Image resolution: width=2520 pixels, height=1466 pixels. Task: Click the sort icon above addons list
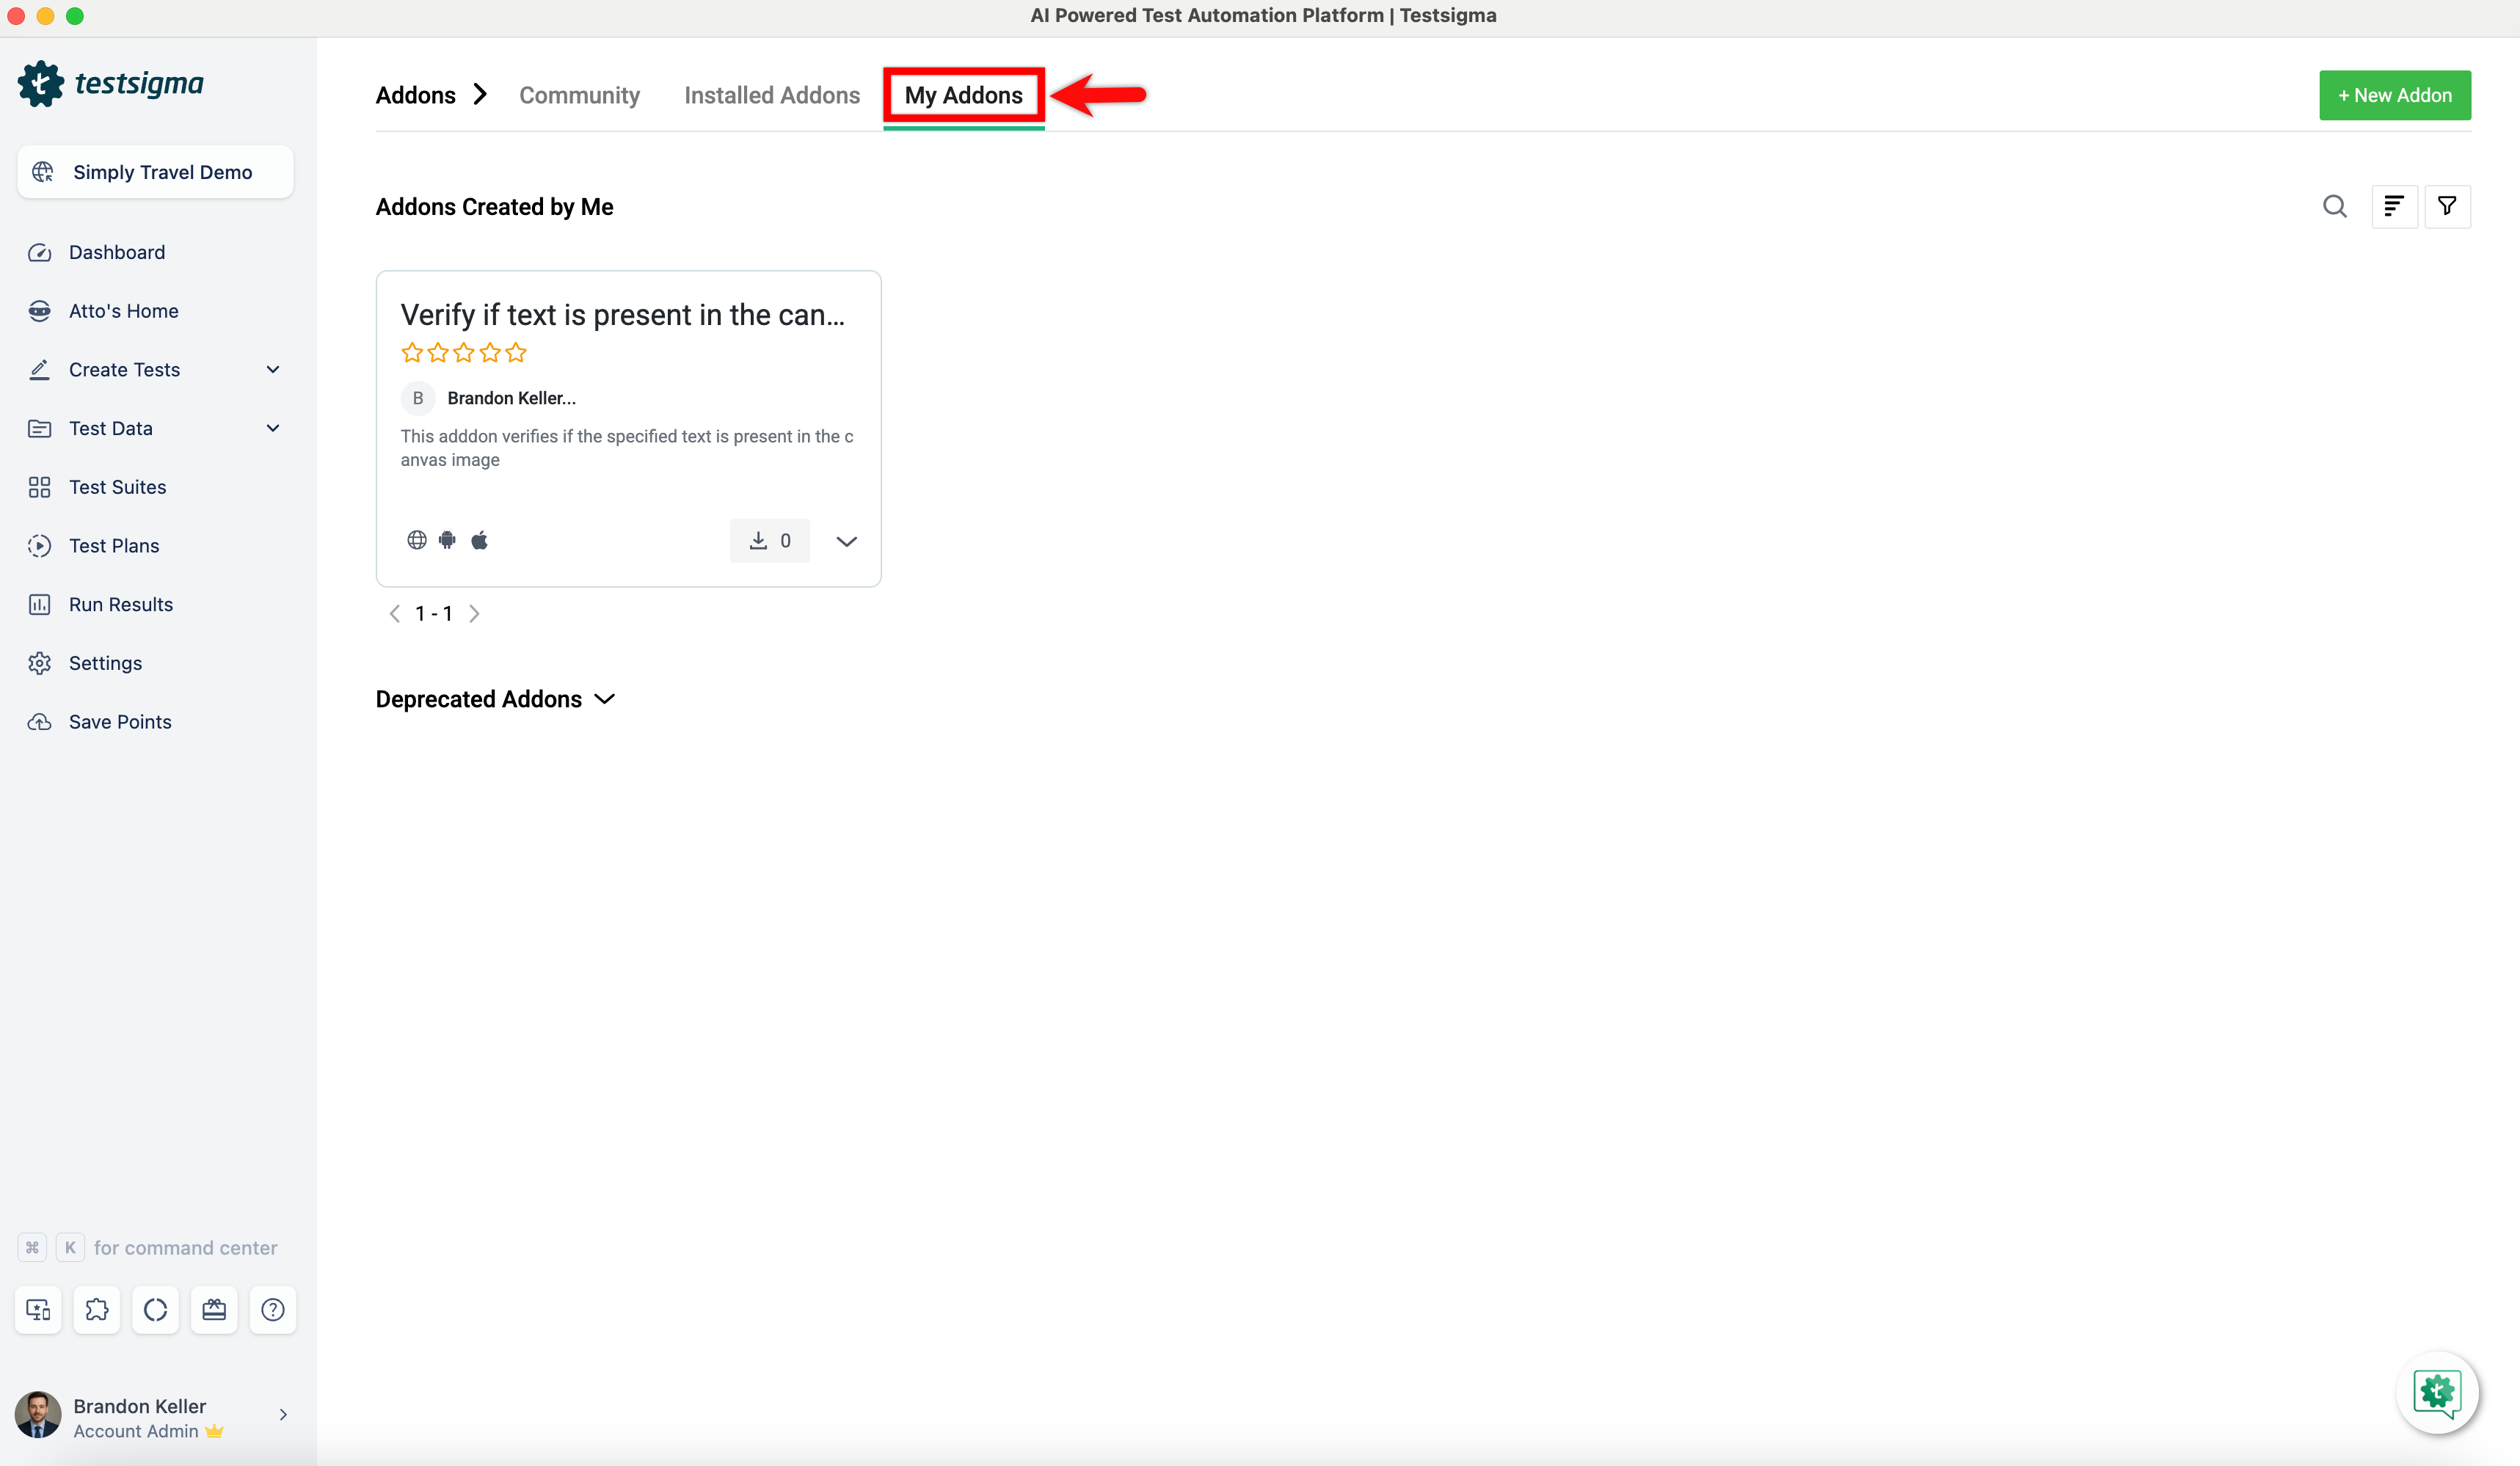[x=2394, y=206]
